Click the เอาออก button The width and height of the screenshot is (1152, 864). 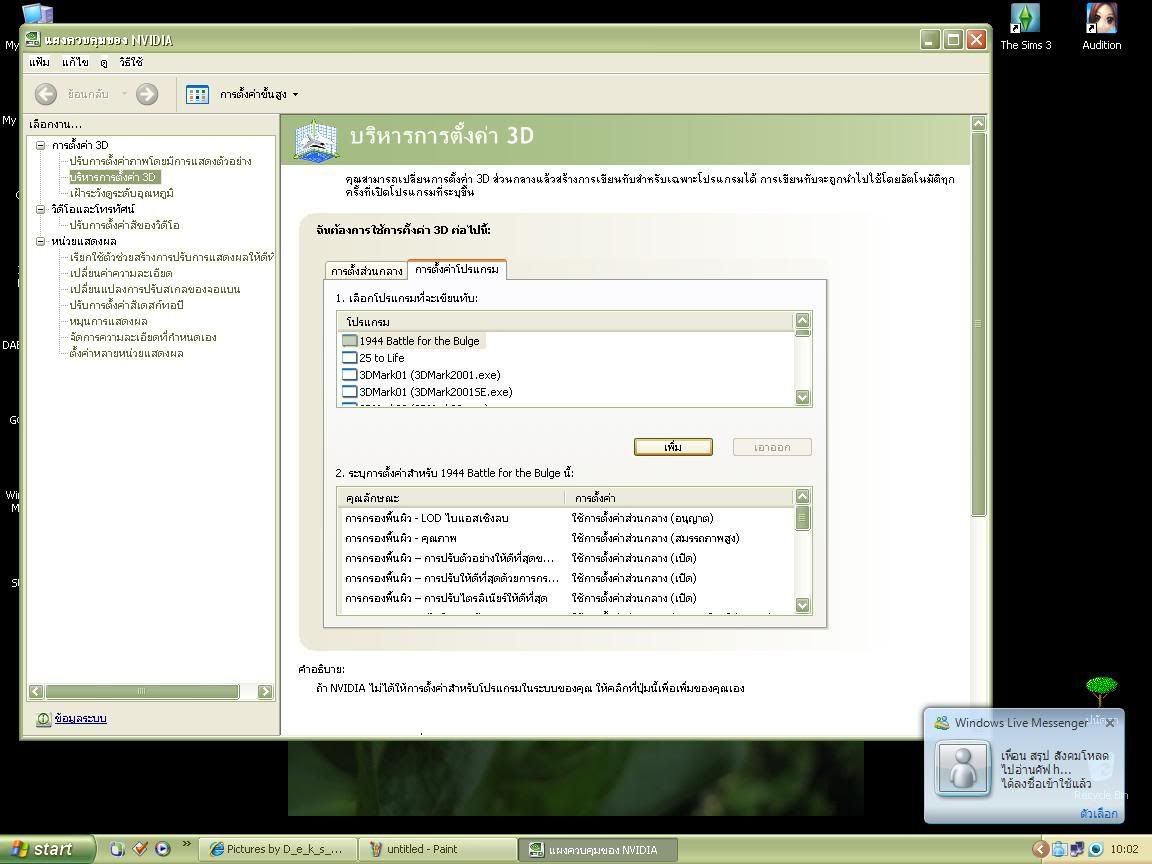click(x=772, y=447)
